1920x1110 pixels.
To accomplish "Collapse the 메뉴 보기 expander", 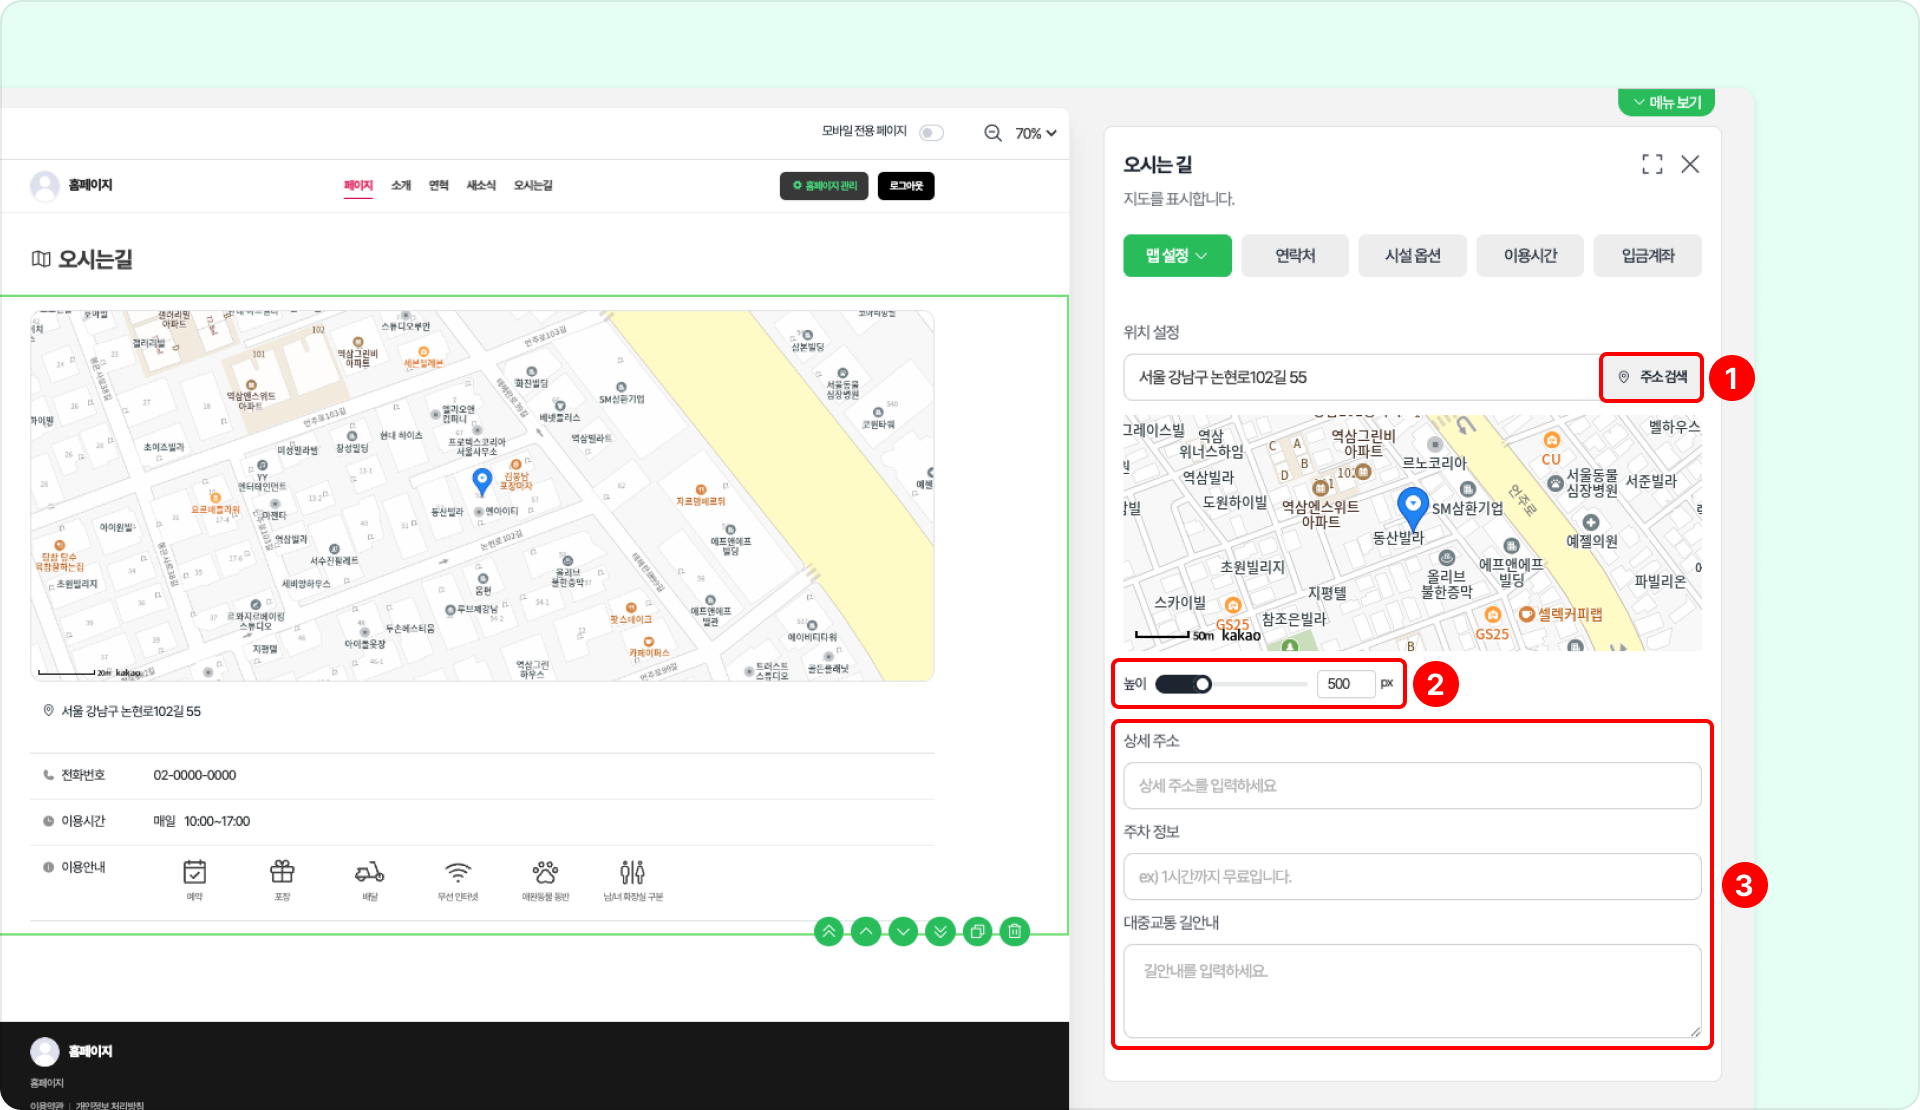I will click(x=1666, y=102).
